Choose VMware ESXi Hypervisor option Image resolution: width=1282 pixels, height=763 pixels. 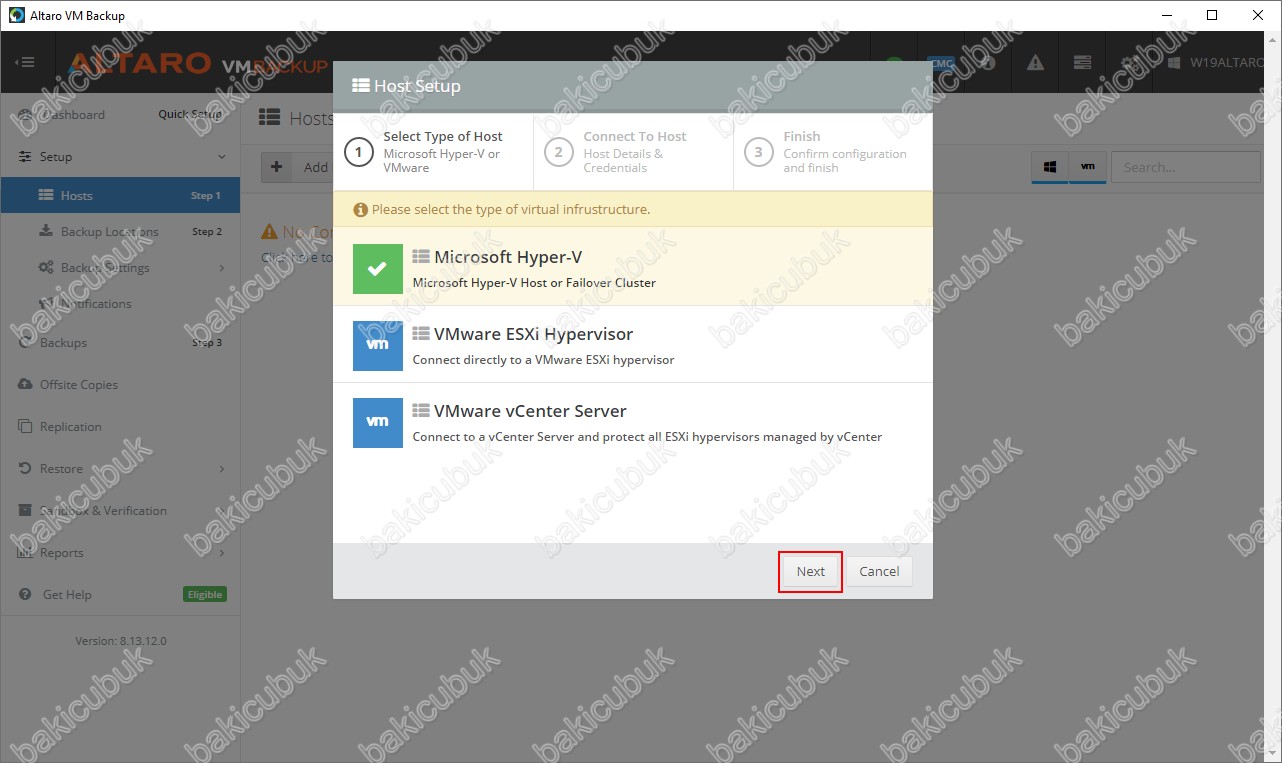coord(633,345)
